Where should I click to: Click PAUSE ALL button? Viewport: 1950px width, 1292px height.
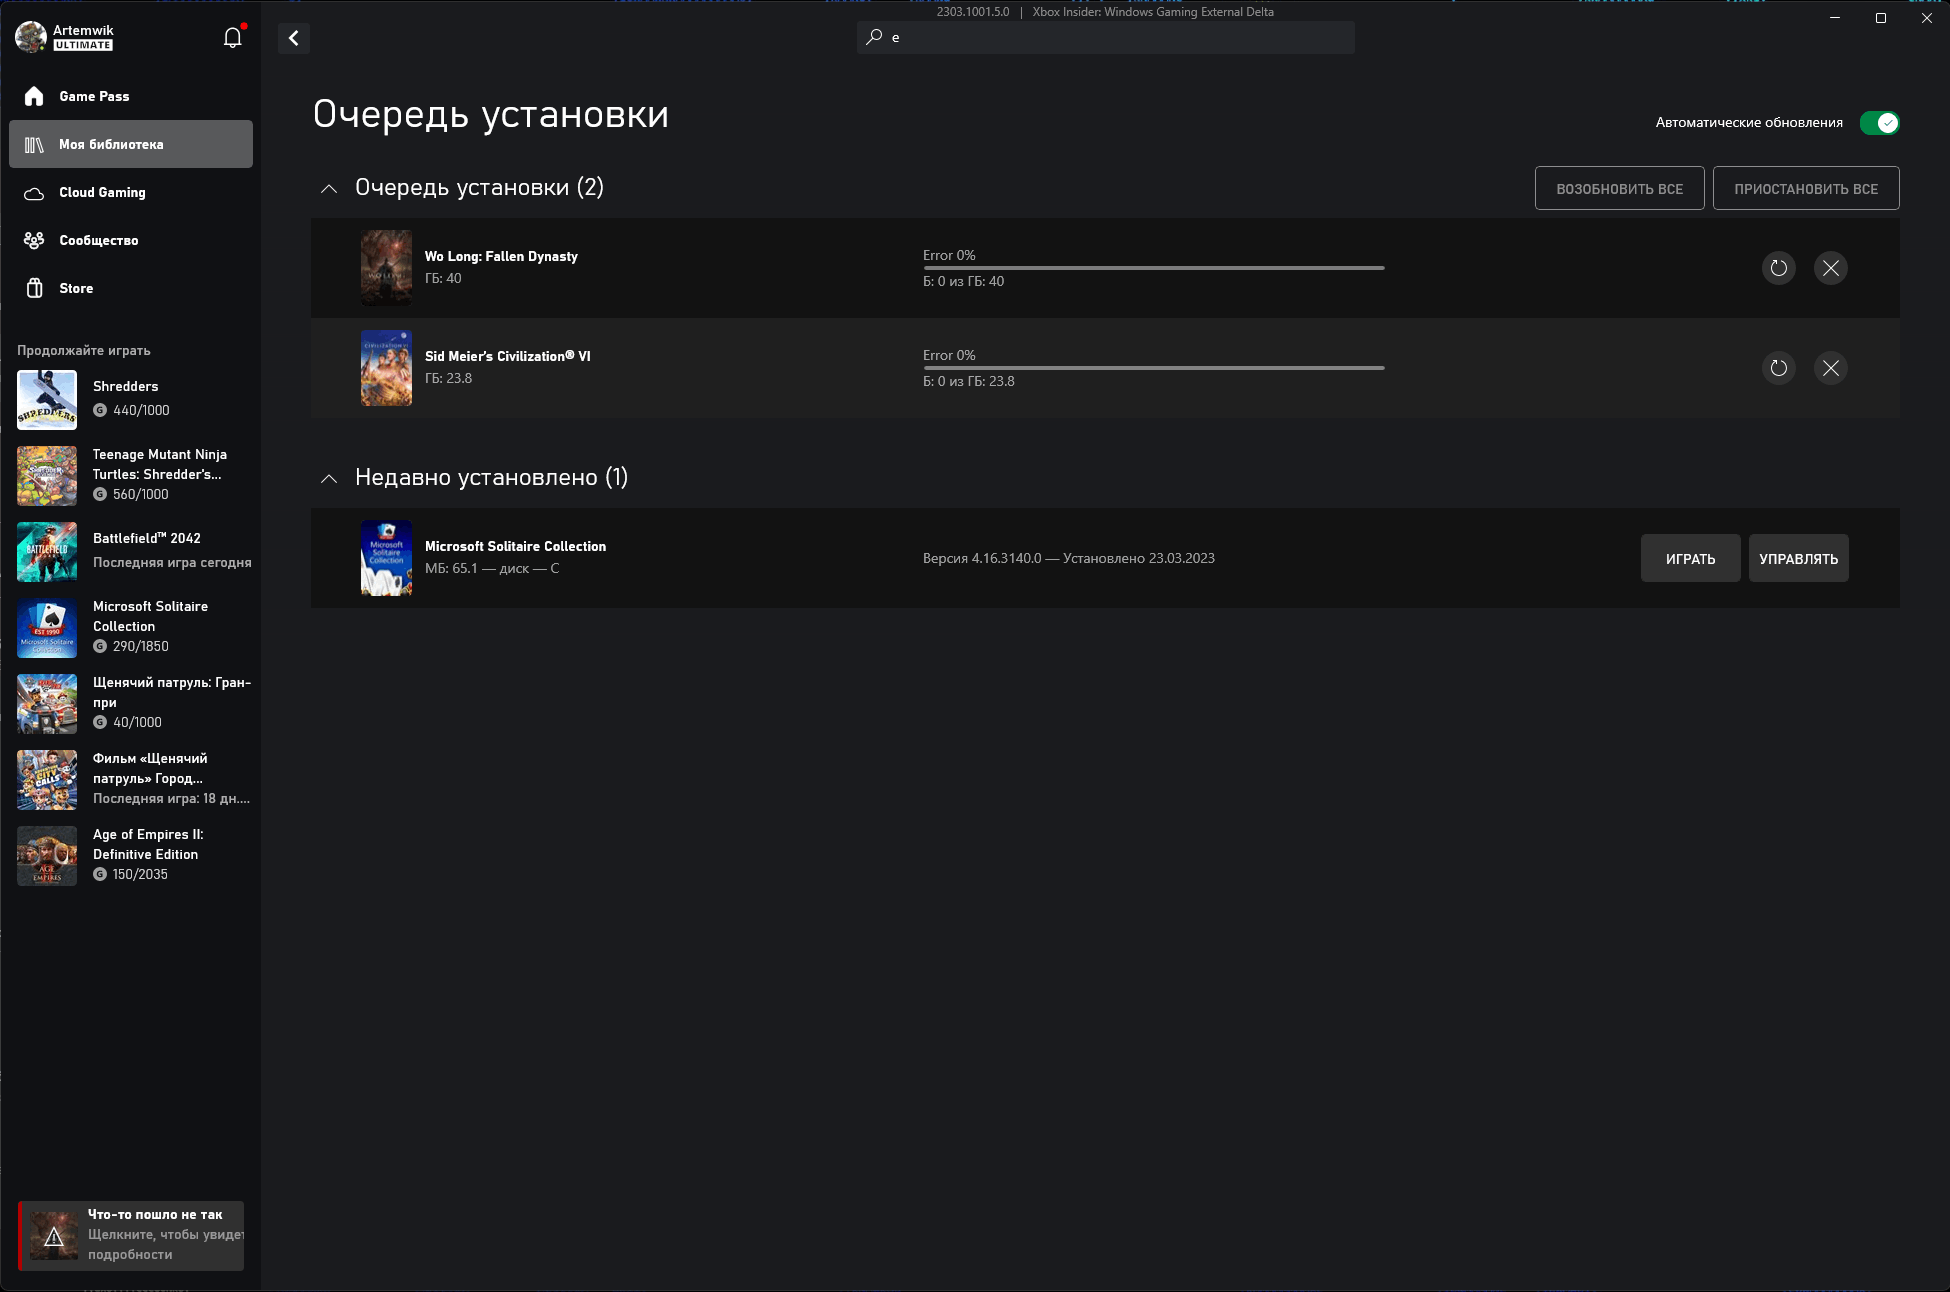[1804, 187]
